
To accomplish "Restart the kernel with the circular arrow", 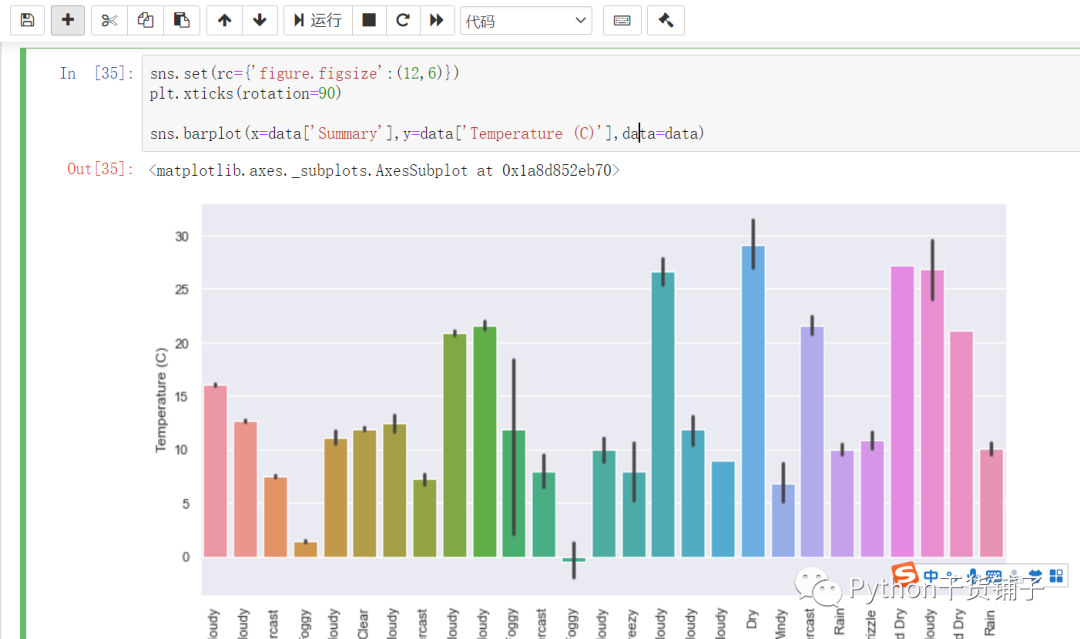I will pyautogui.click(x=403, y=20).
